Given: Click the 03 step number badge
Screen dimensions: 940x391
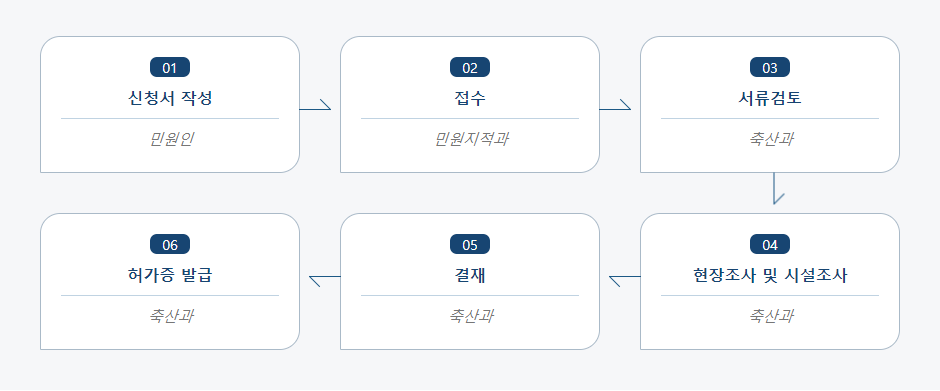Looking at the screenshot, I should [770, 67].
